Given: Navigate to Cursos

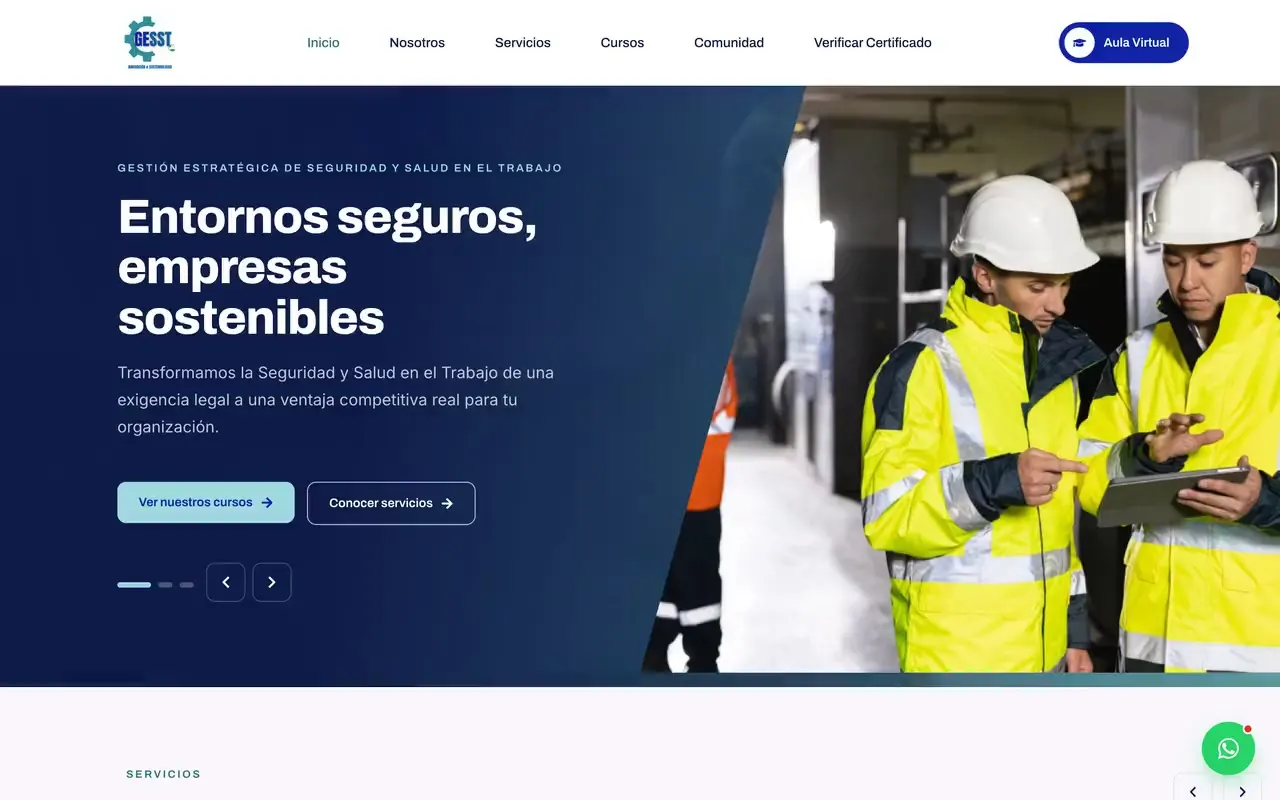Looking at the screenshot, I should (622, 43).
